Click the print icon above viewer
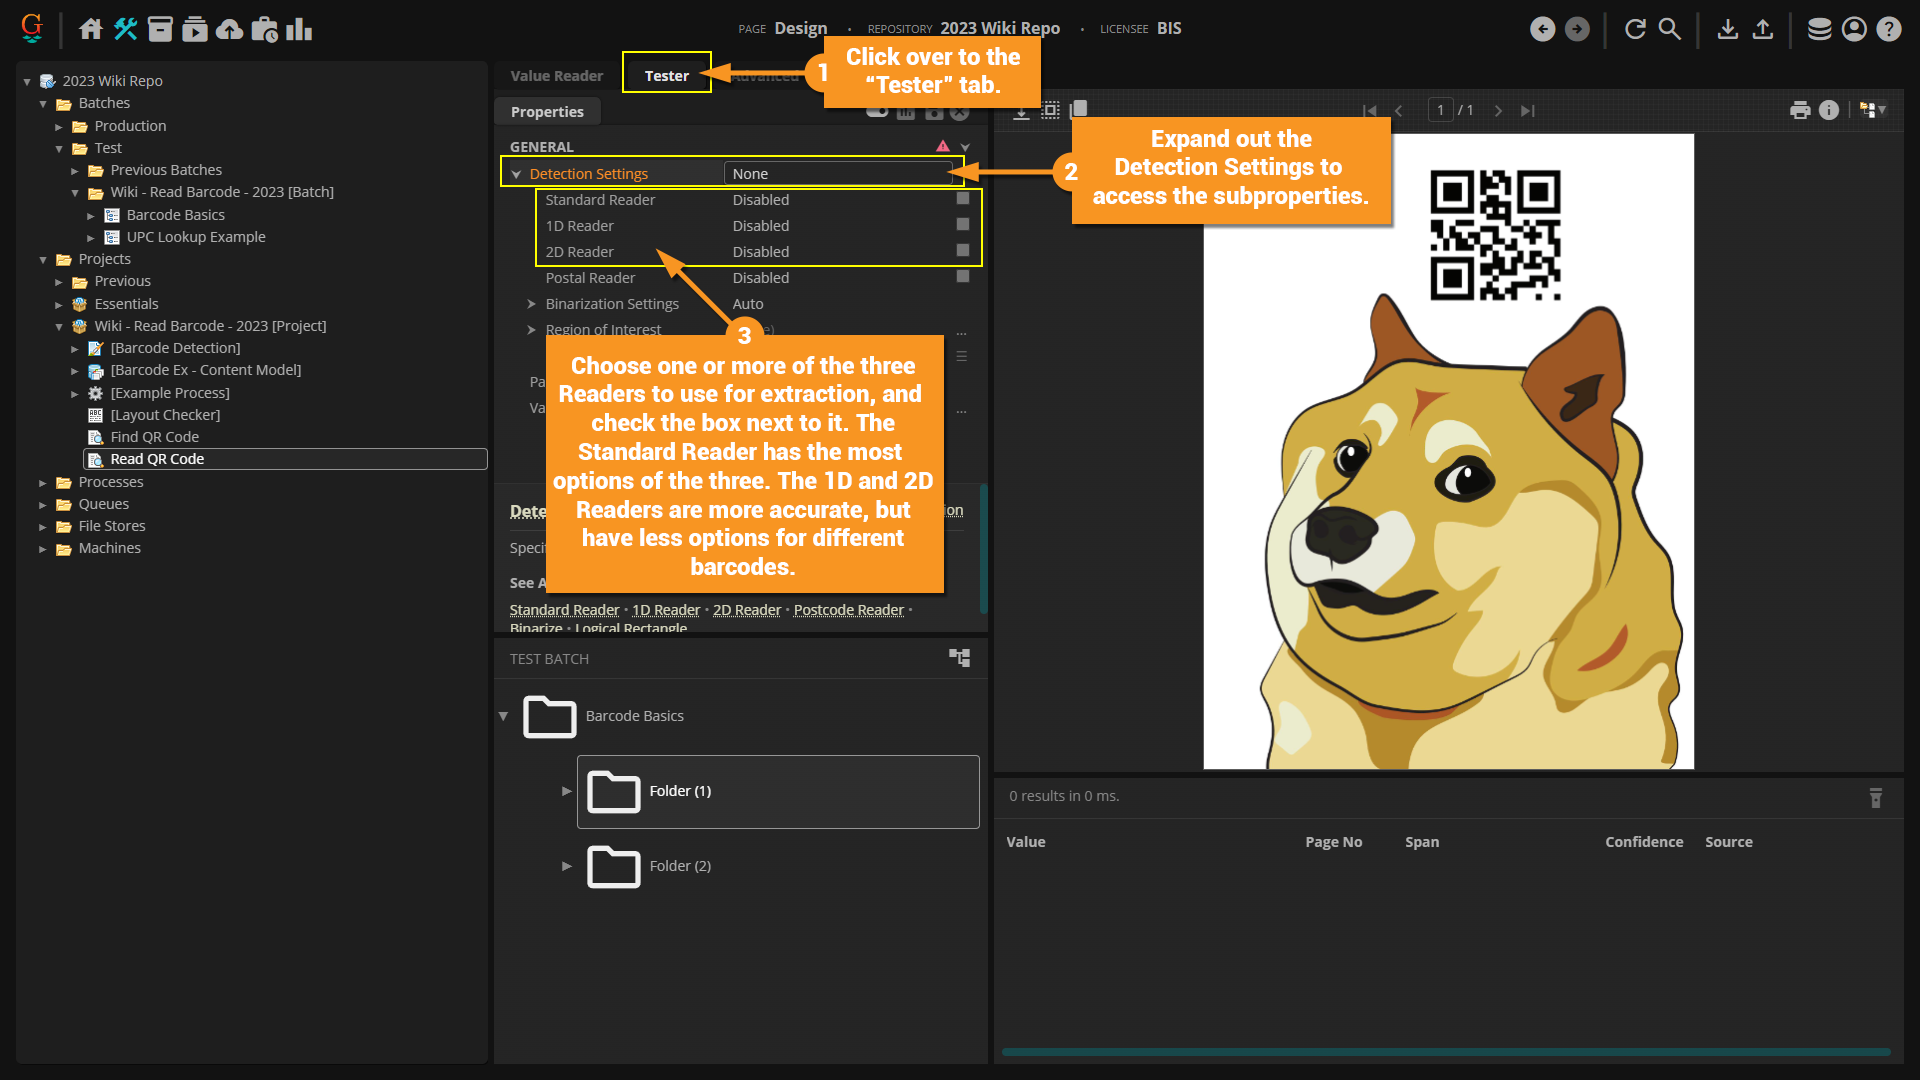The image size is (1920, 1080). tap(1800, 110)
